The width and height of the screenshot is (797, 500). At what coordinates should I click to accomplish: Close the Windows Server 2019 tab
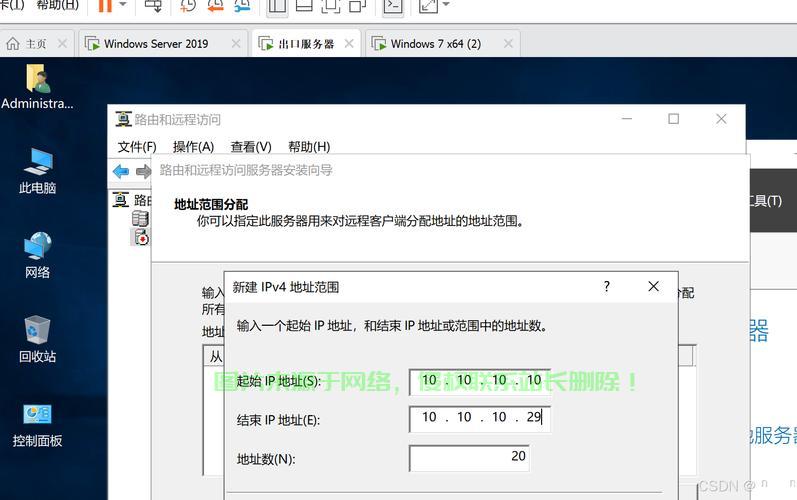click(x=236, y=44)
